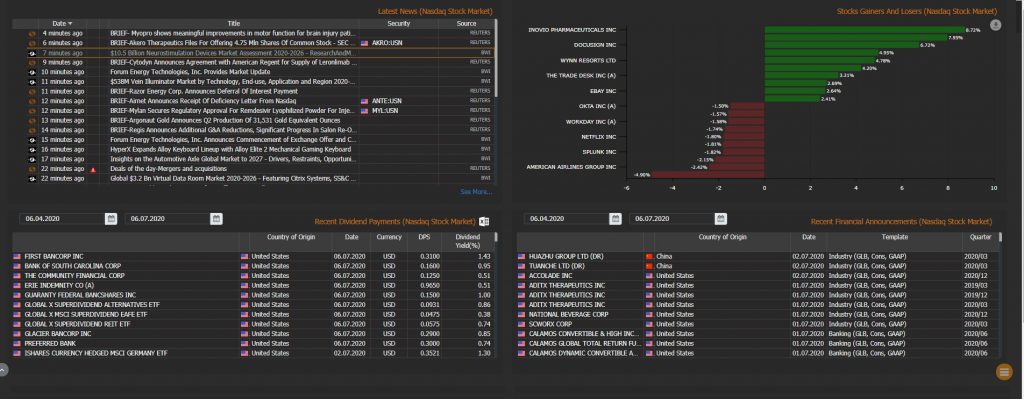Click See More under Latest News
The height and width of the screenshot is (399, 1024).
[x=476, y=192]
